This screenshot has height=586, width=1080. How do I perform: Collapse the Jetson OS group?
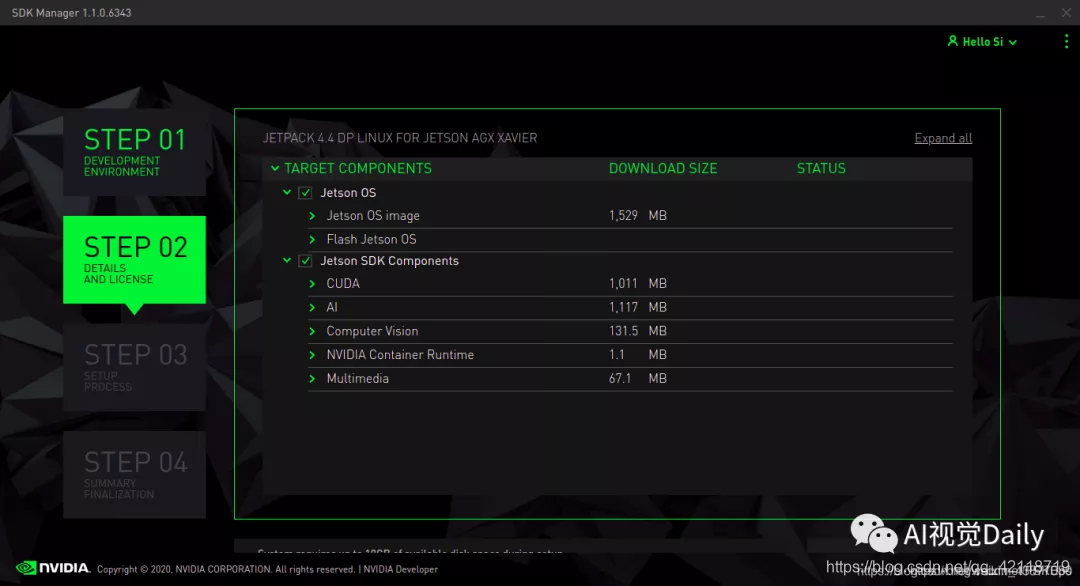[x=287, y=192]
